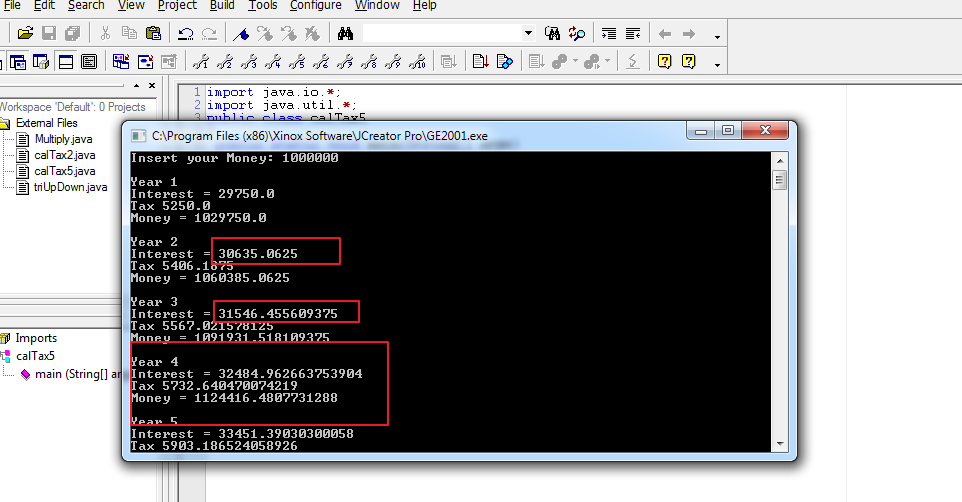Screen dimensions: 962x502
Task: Click the Cut scissors icon
Action: (105, 33)
